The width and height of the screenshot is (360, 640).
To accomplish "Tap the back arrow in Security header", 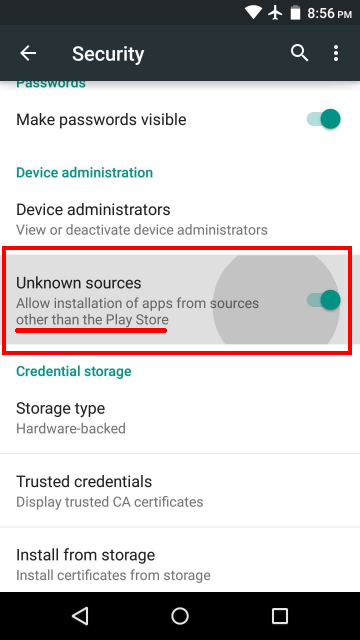I will click(x=28, y=53).
